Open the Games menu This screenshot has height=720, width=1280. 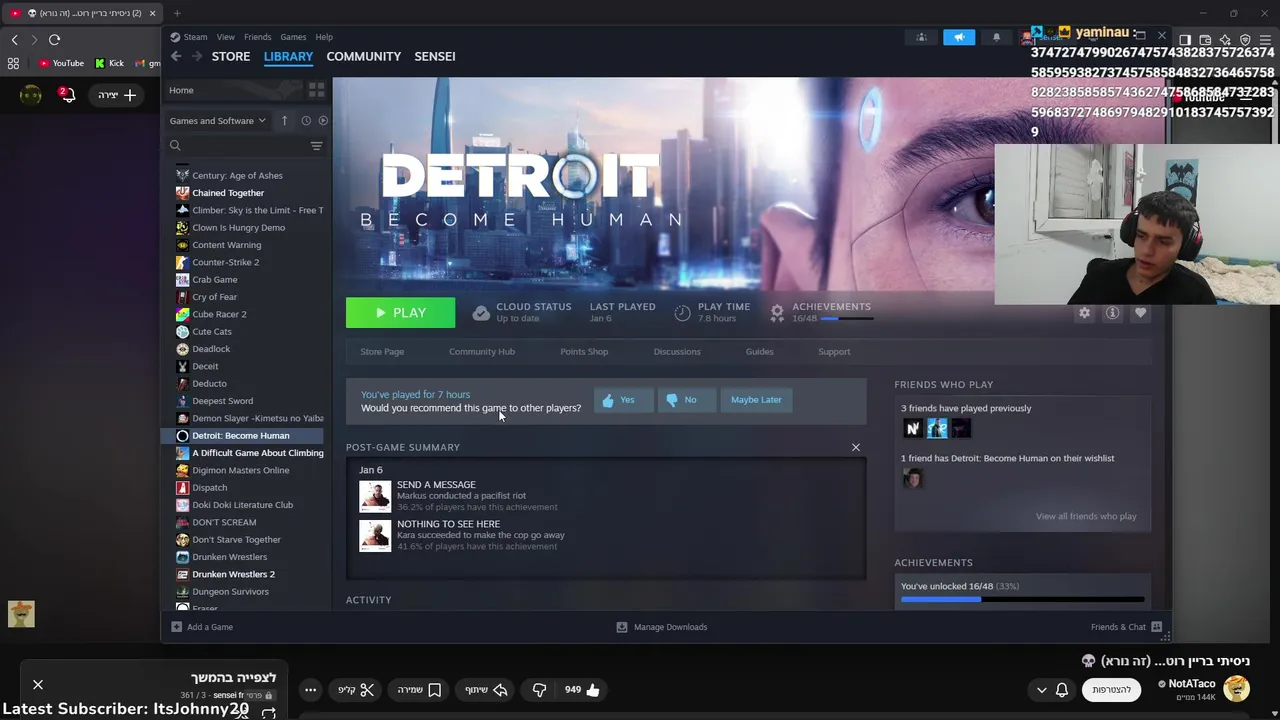[x=293, y=37]
